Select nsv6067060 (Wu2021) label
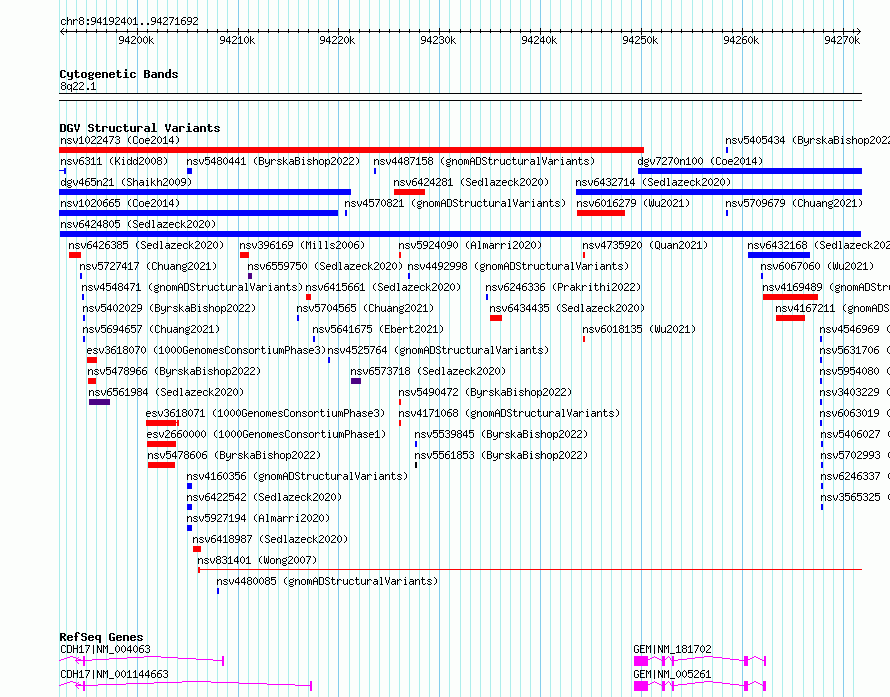 (x=817, y=266)
